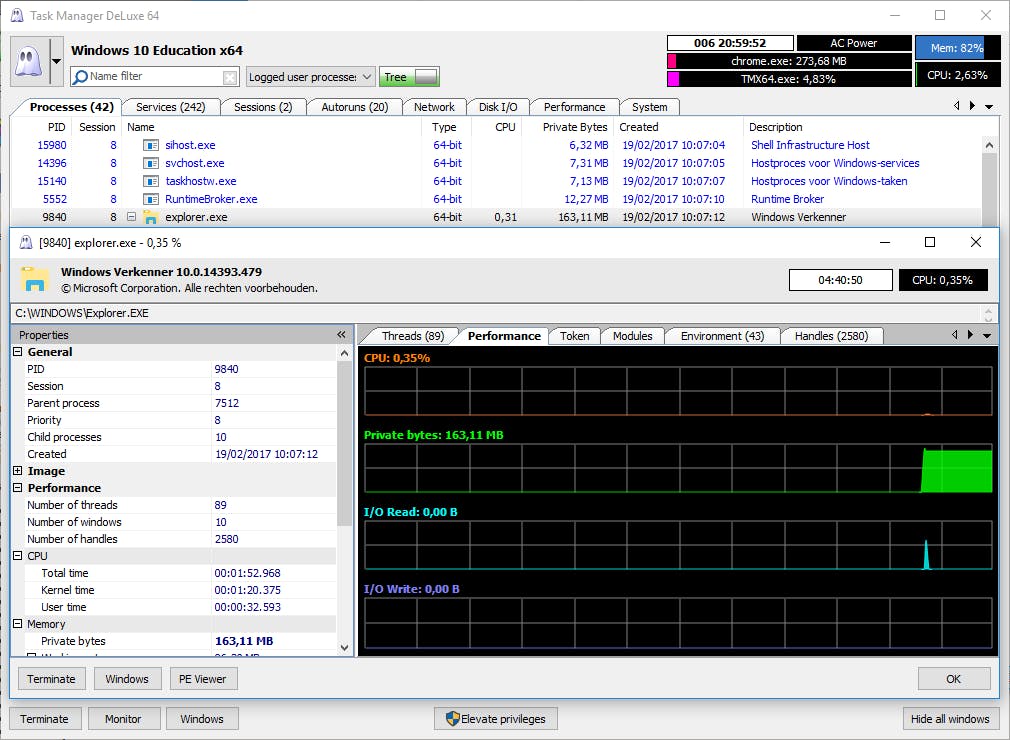Expand the Image properties section

[x=18, y=471]
